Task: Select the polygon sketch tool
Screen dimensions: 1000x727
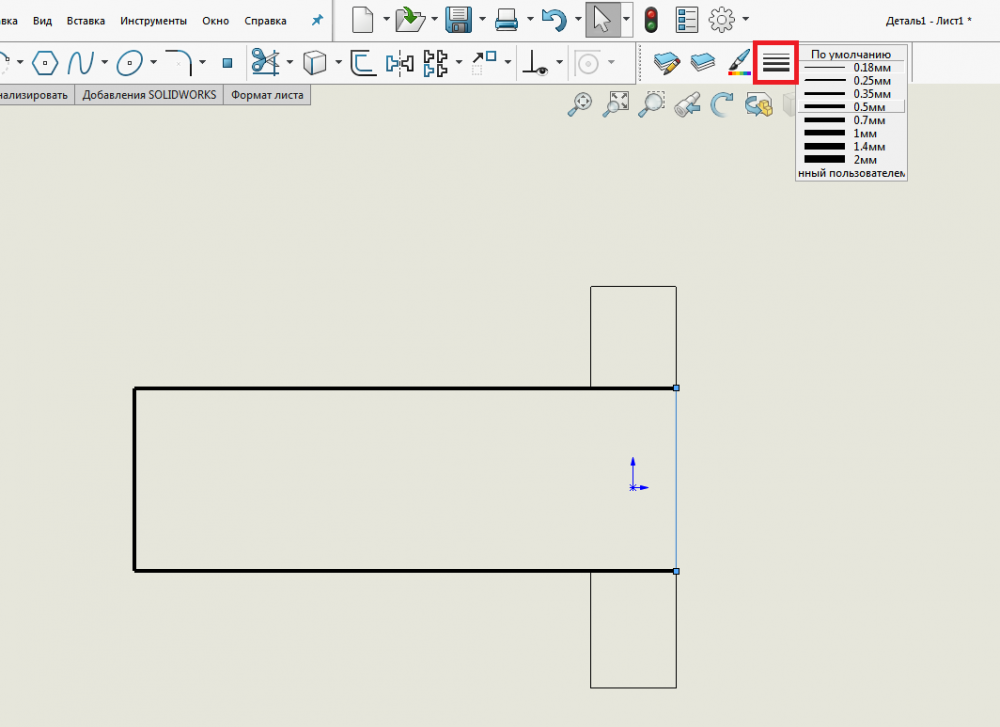Action: [x=45, y=64]
